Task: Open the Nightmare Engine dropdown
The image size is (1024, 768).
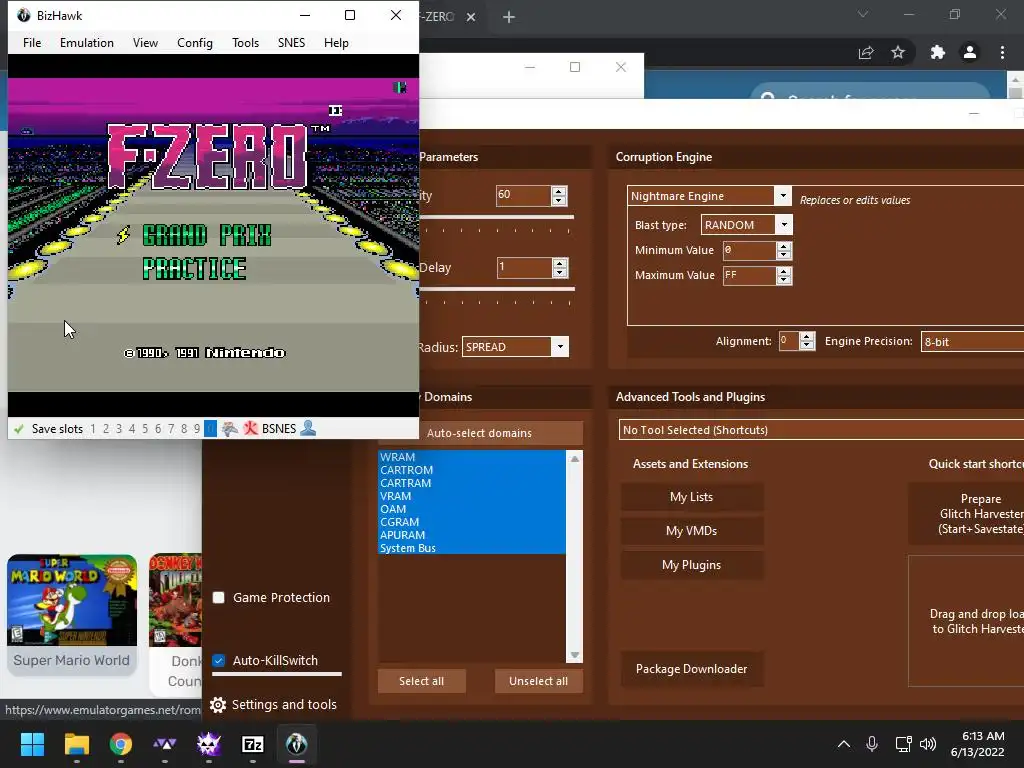Action: [x=782, y=196]
